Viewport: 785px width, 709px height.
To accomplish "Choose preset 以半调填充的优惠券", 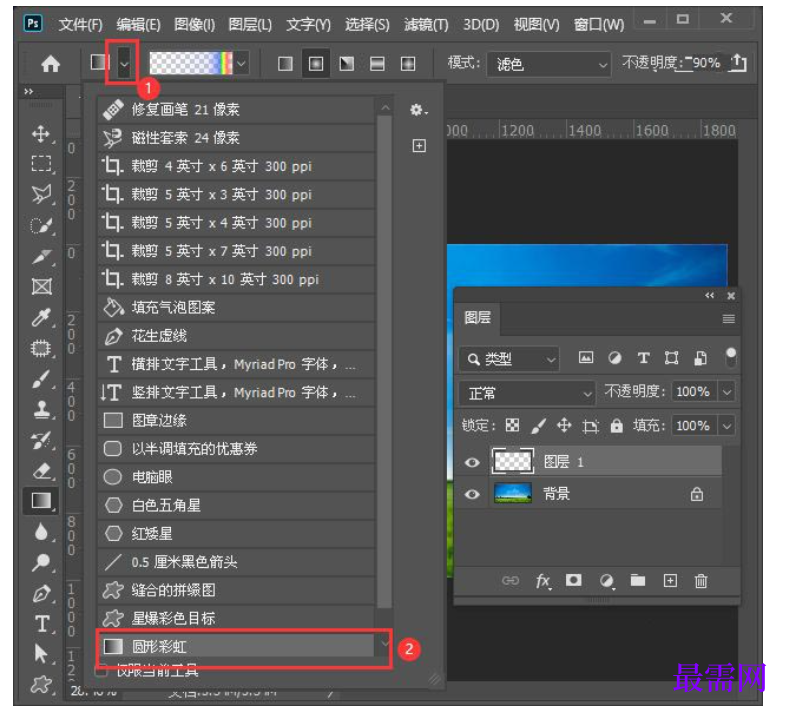I will [236, 449].
